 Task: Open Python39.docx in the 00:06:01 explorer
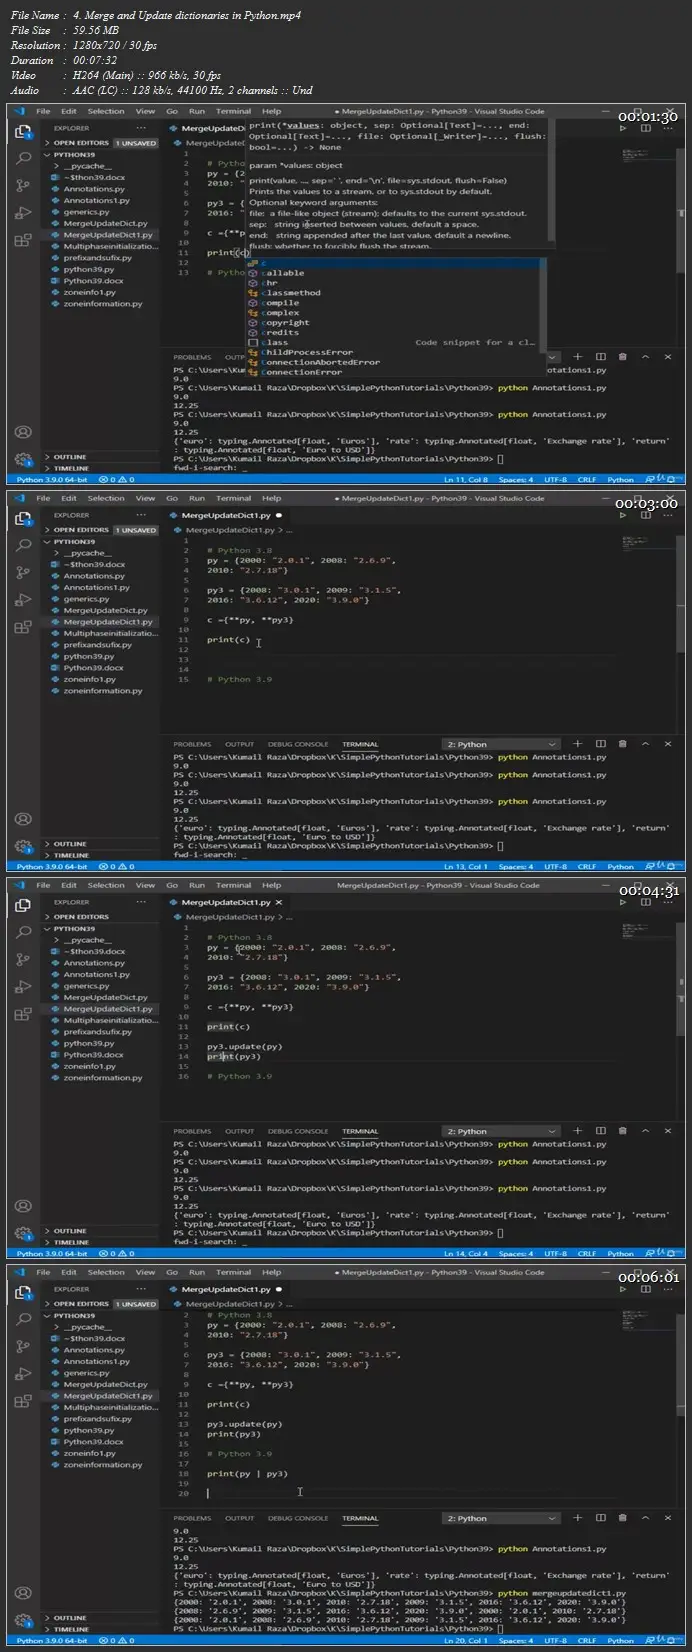[94, 1442]
